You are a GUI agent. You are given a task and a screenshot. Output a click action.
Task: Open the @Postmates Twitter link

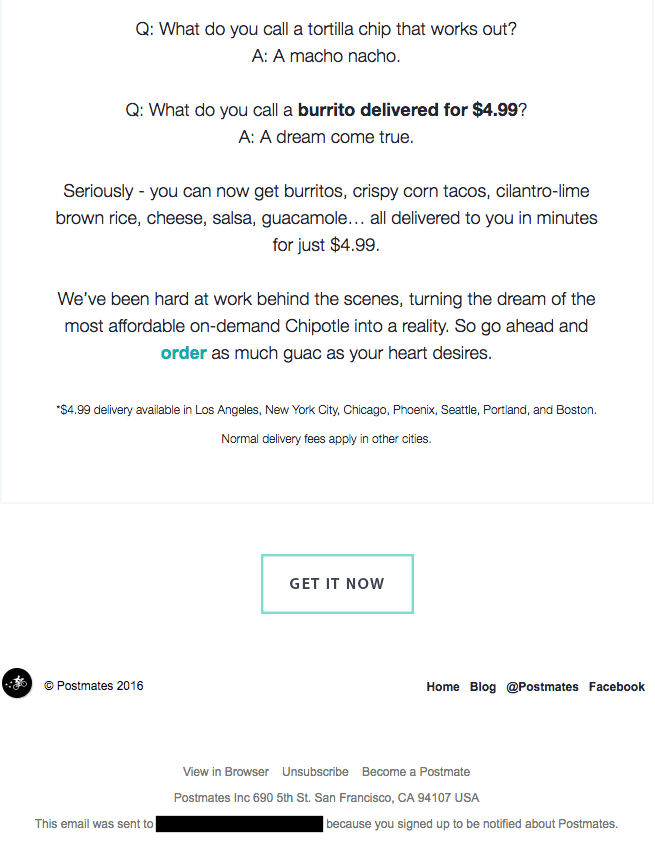point(543,687)
